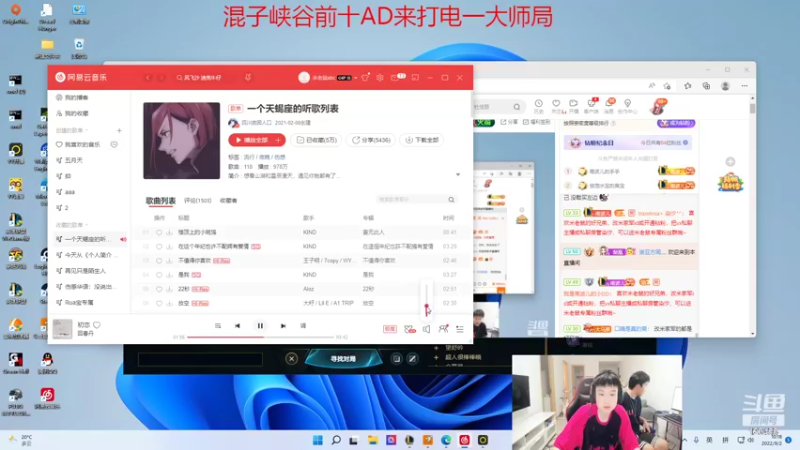The image size is (800, 450).
Task: Like the song 22秒
Action: [159, 289]
